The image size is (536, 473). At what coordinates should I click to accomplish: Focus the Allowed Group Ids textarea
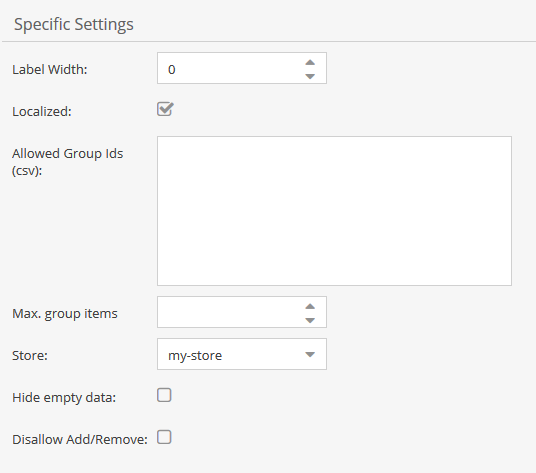coord(334,211)
